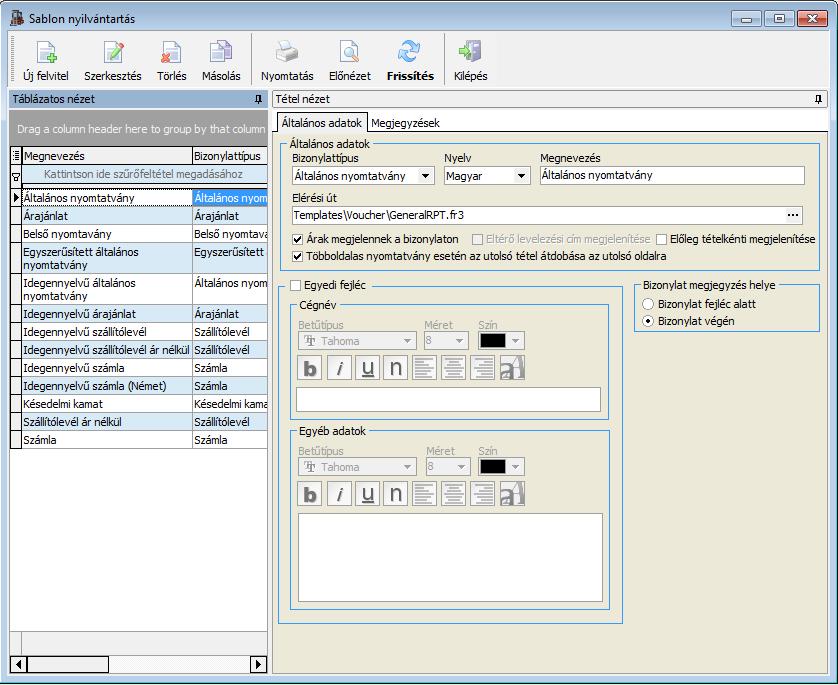Image resolution: width=838 pixels, height=685 pixels.
Task: Switch to the Általános adatok tab
Action: [x=322, y=123]
